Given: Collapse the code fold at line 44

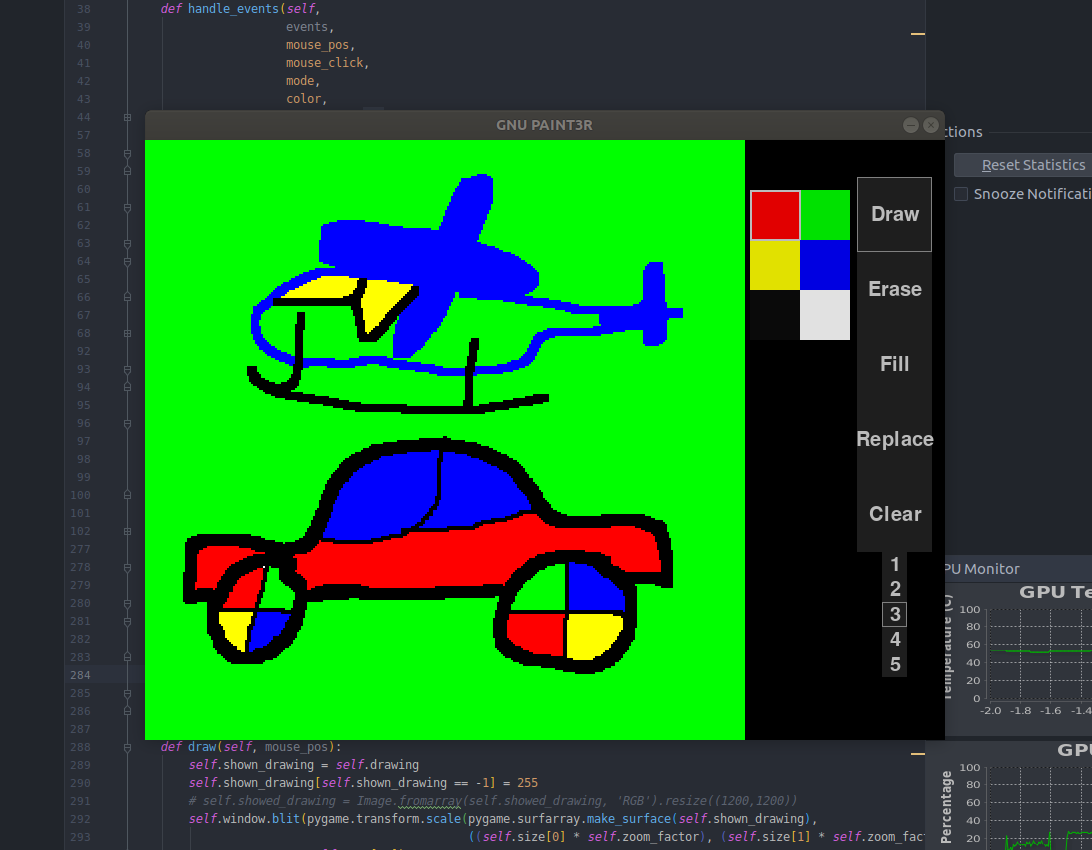Looking at the screenshot, I should point(126,116).
